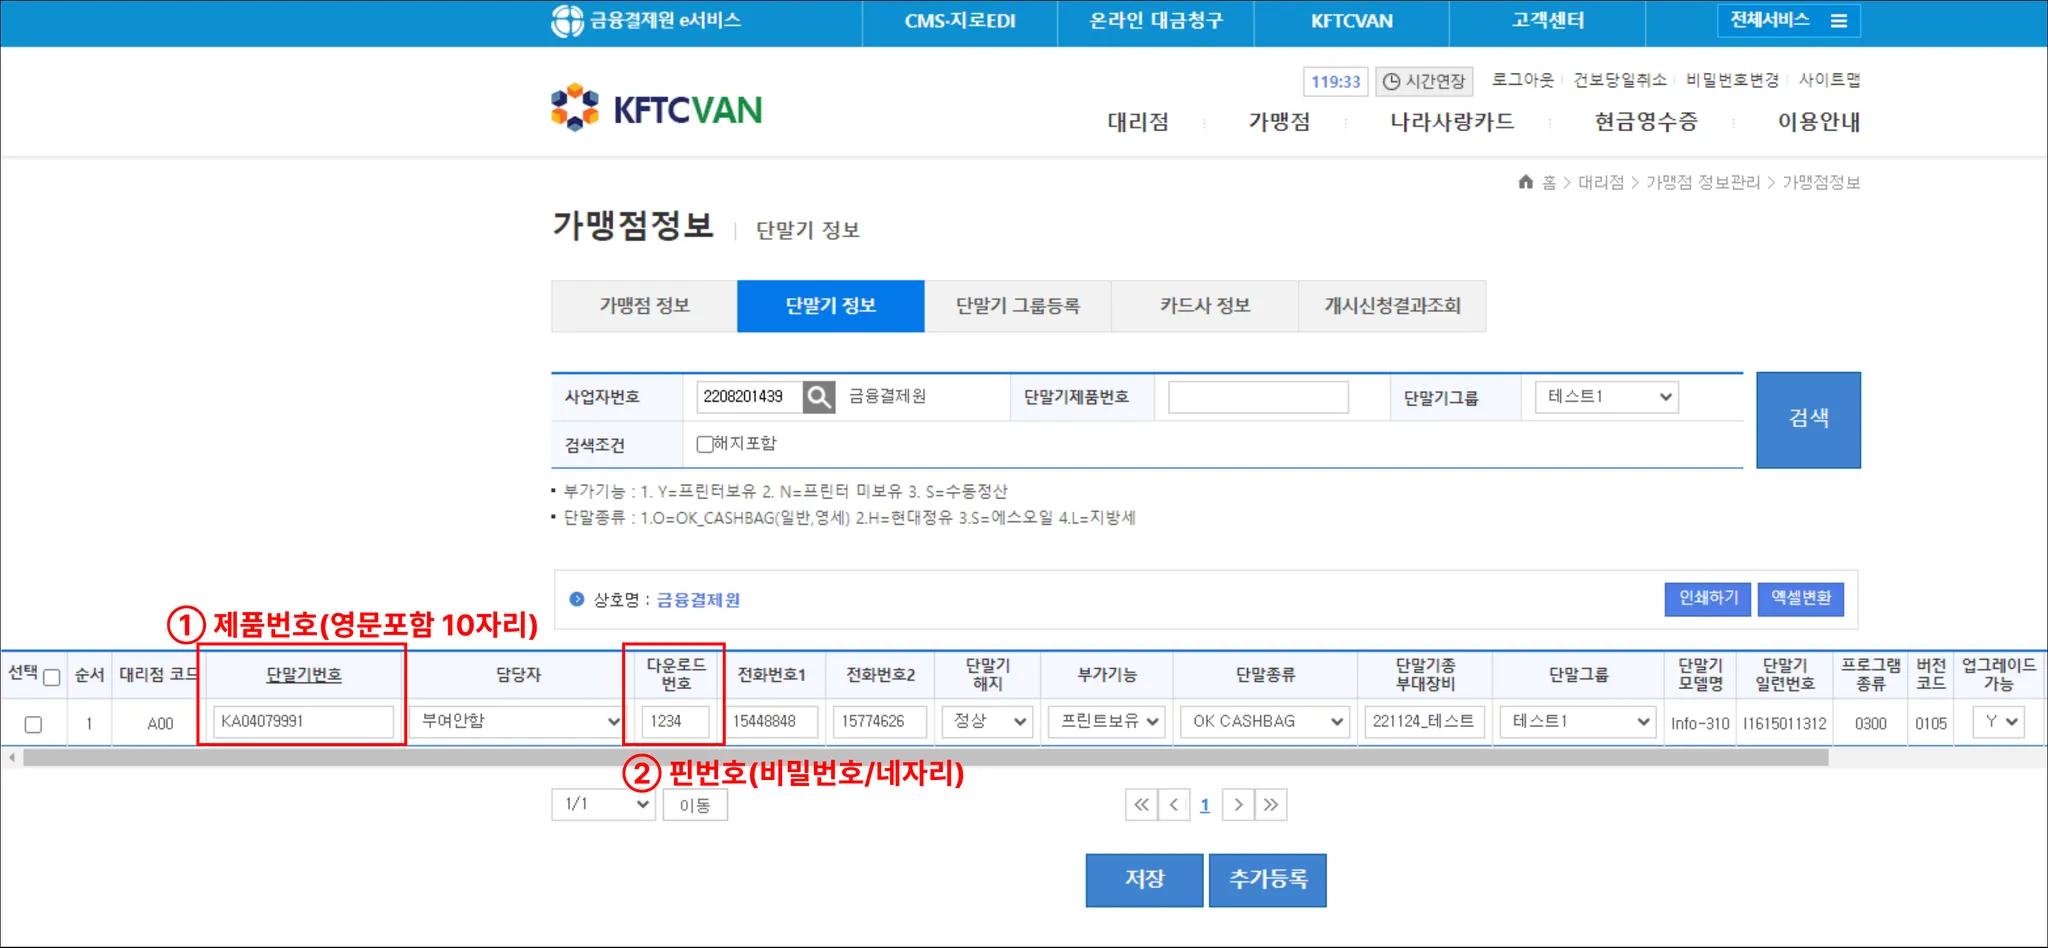Click the A00 대리점 코드 cell

click(160, 724)
